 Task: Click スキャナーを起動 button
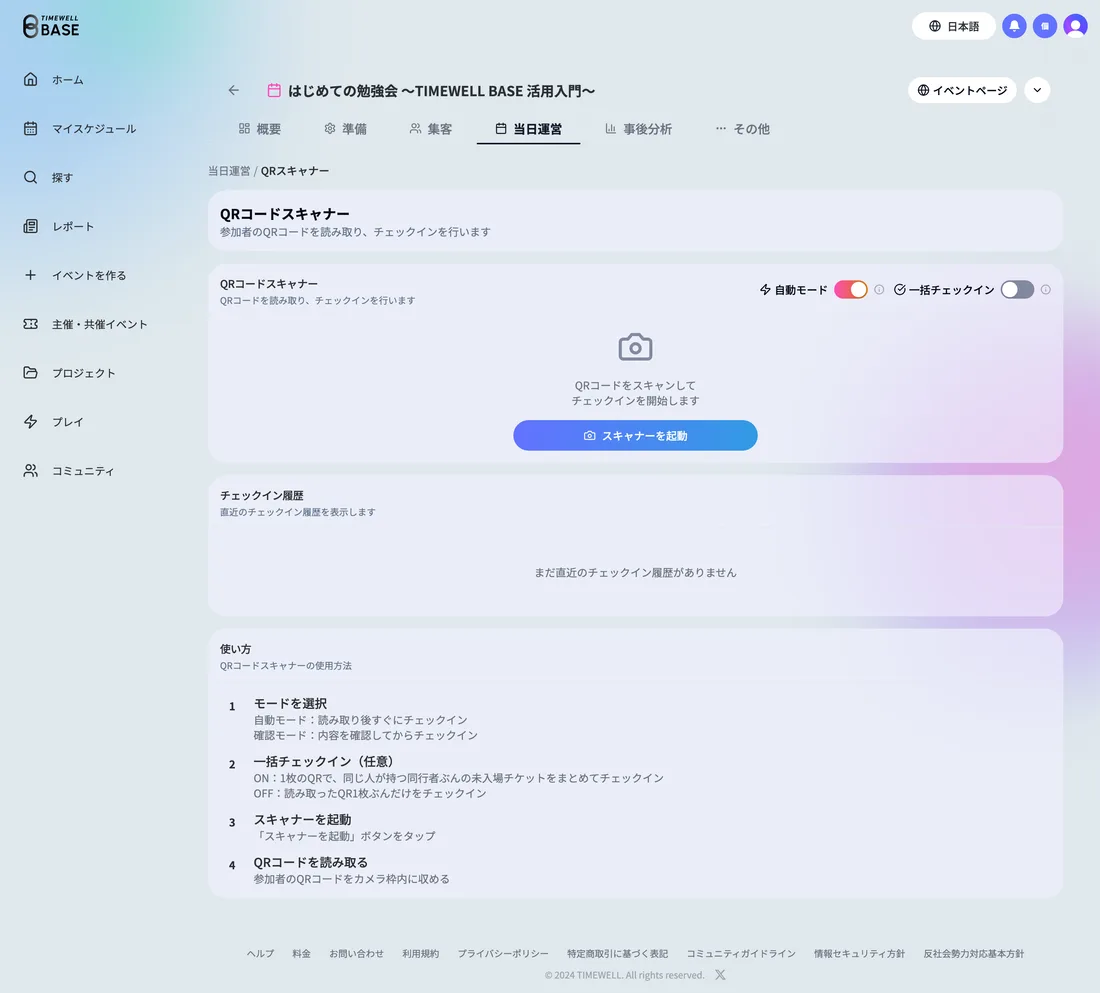tap(635, 435)
